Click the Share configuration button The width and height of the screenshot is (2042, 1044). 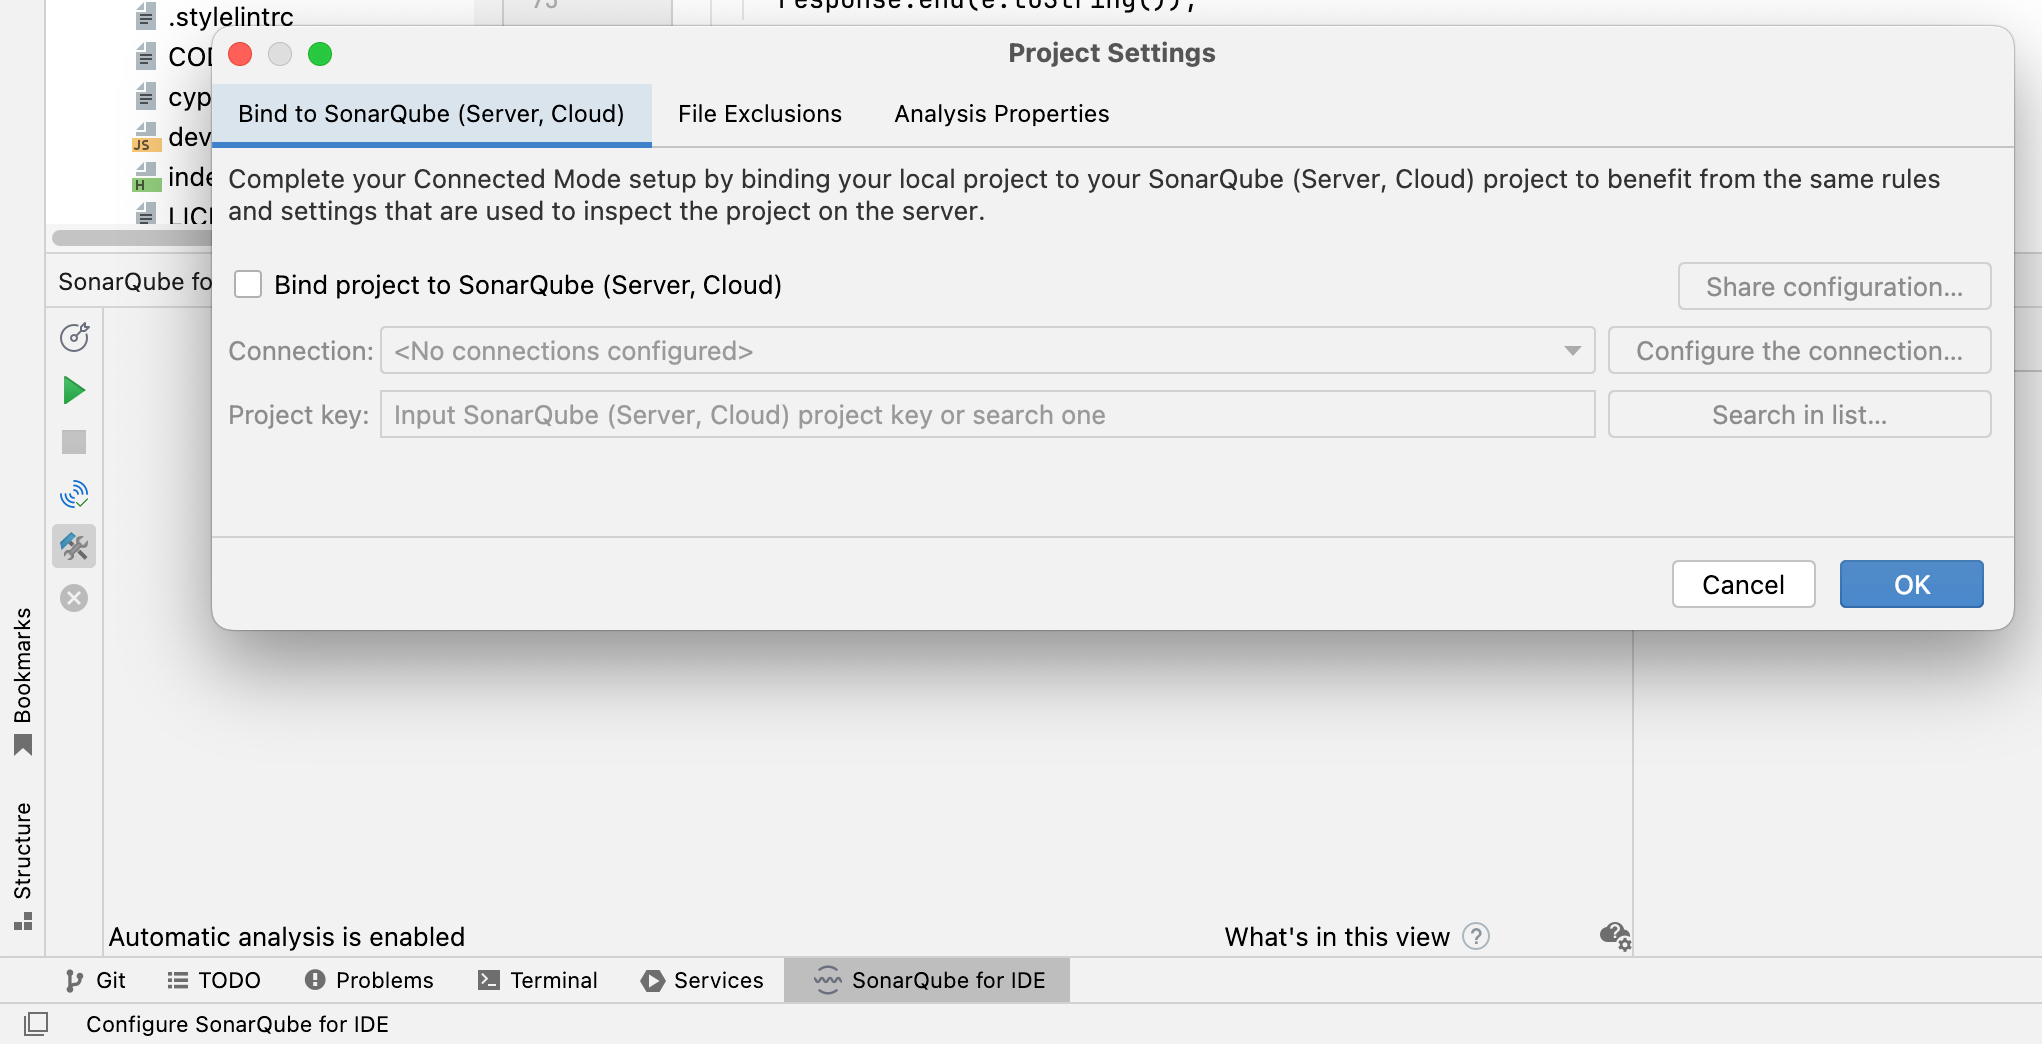[x=1834, y=286]
